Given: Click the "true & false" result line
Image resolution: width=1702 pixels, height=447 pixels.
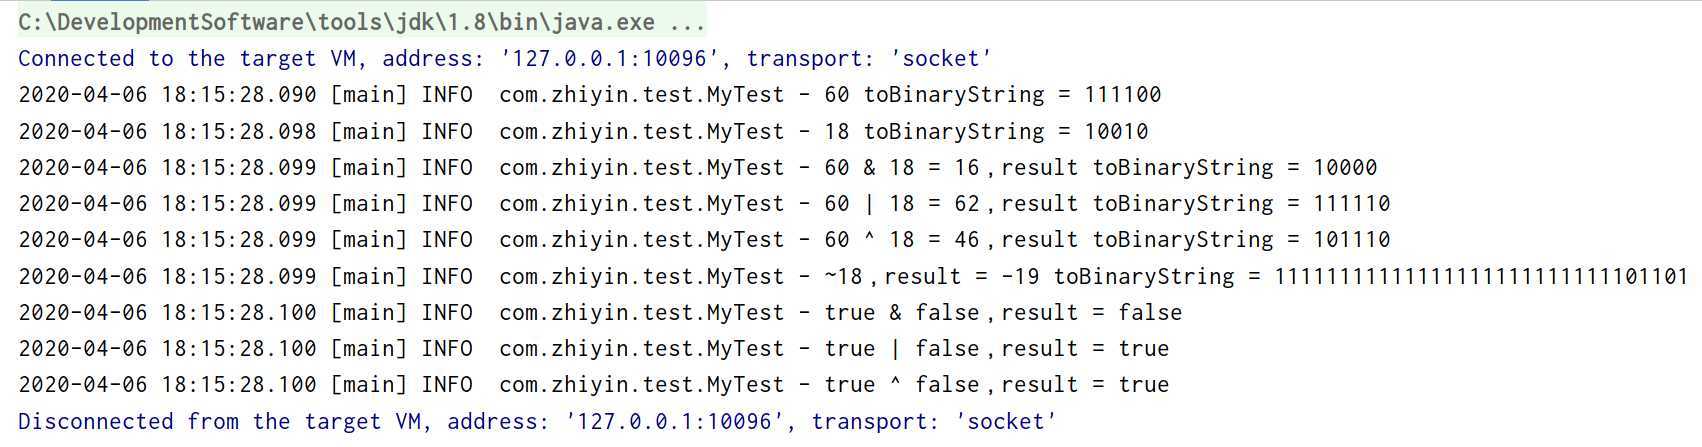Looking at the screenshot, I should pyautogui.click(x=600, y=313).
